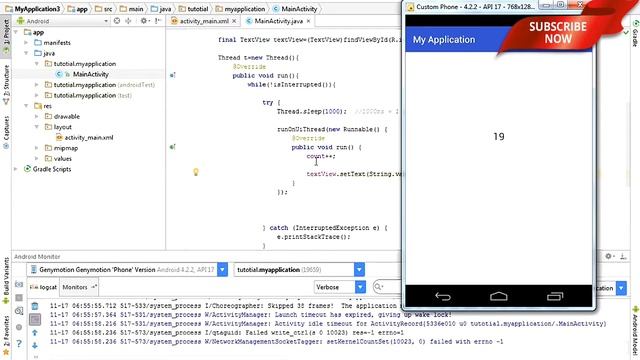Open the Structure tool window sidebar tab

pos(6,84)
